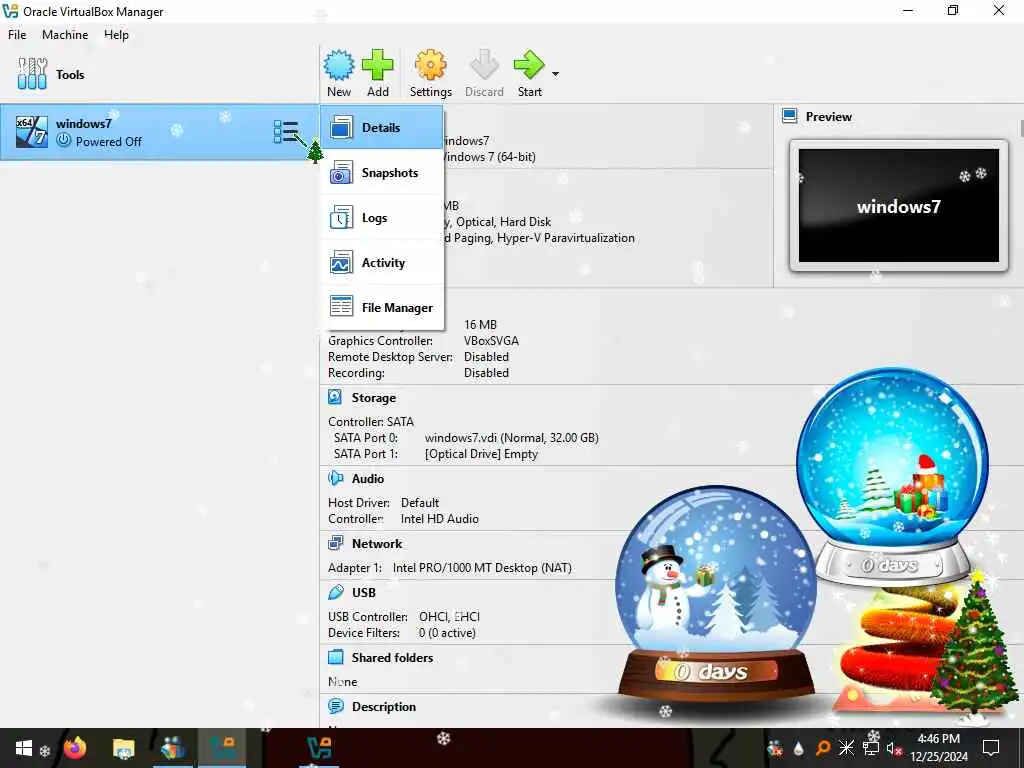Select the windows7 virtual machine entry
The width and height of the screenshot is (1024, 768).
point(159,132)
